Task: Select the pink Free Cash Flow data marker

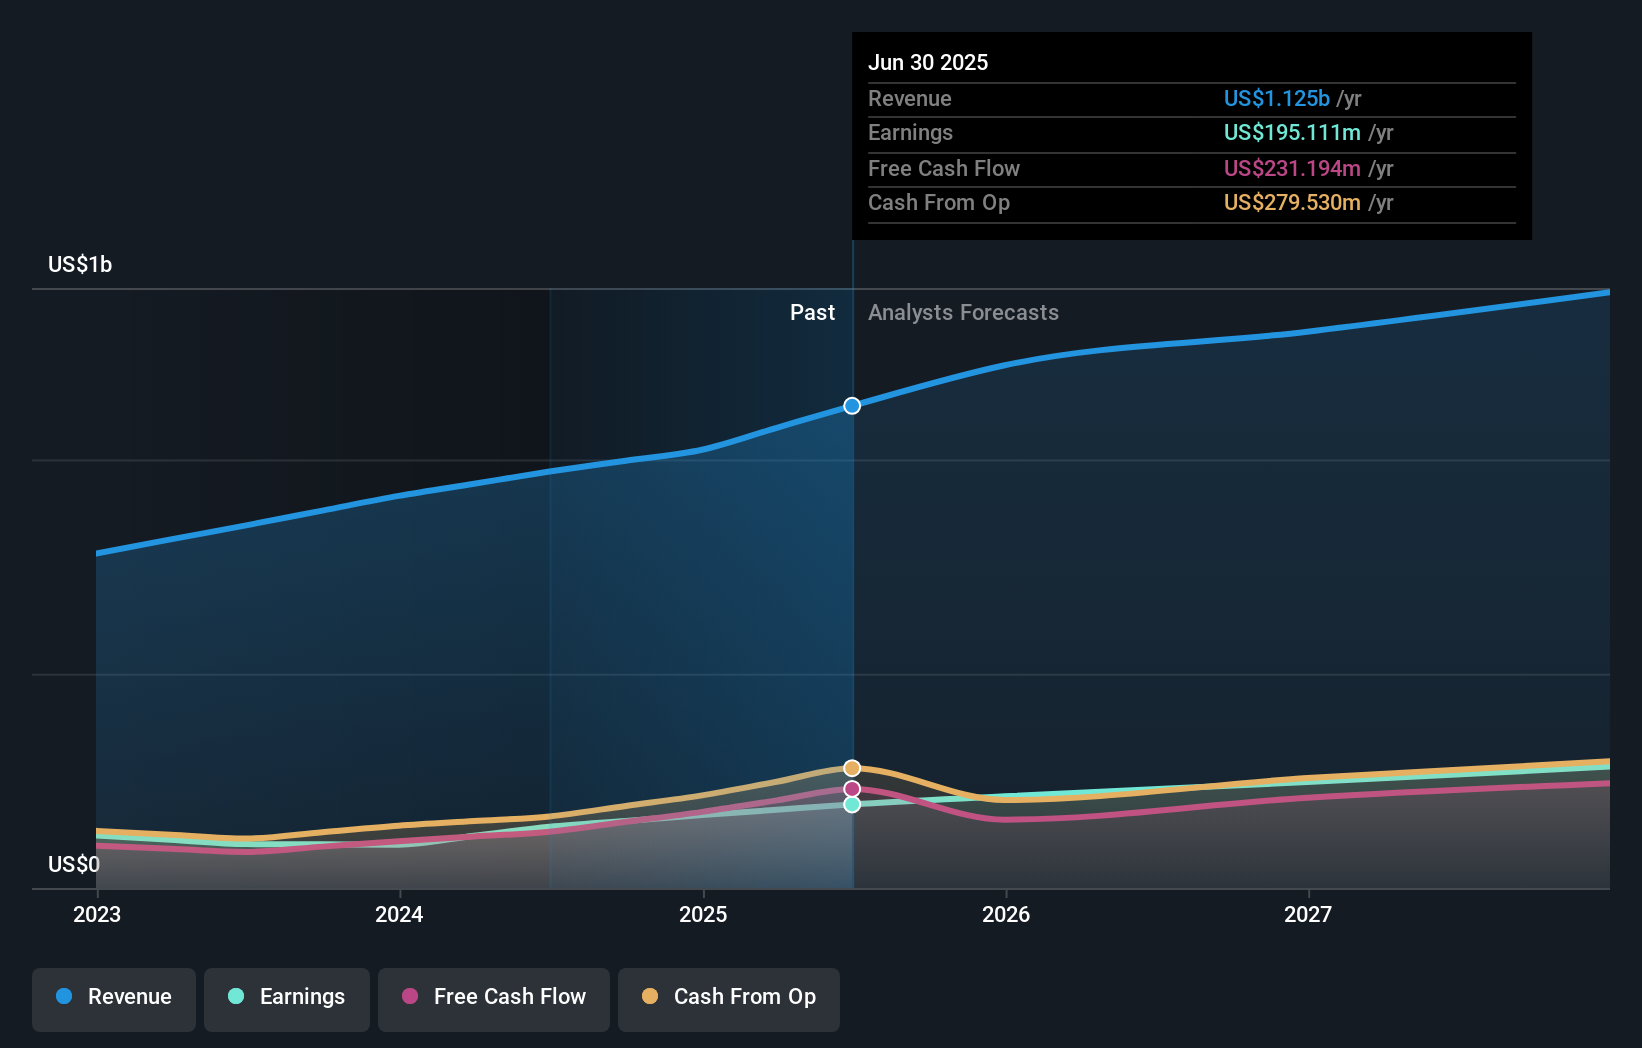Action: point(852,788)
